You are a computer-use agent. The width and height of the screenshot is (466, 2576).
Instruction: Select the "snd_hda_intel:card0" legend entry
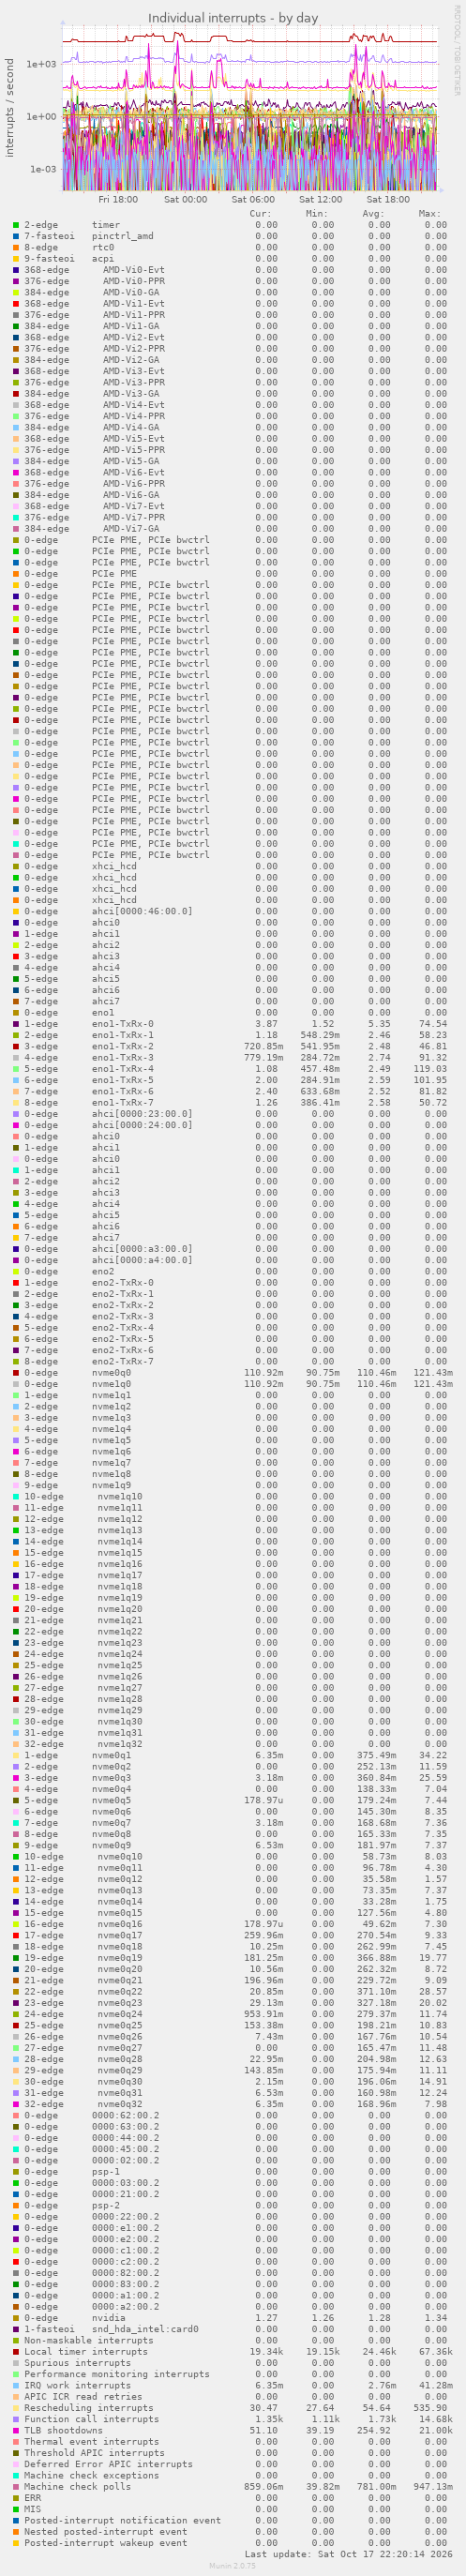(145, 2329)
